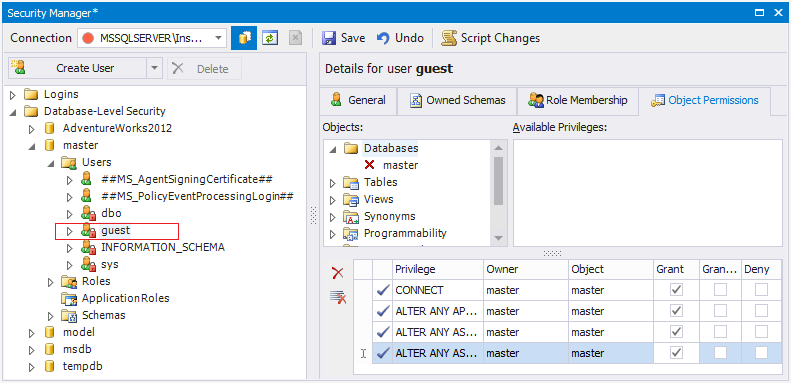Click the ApplicationRoles folder icon
Screen dimensions: 791x383
point(69,299)
